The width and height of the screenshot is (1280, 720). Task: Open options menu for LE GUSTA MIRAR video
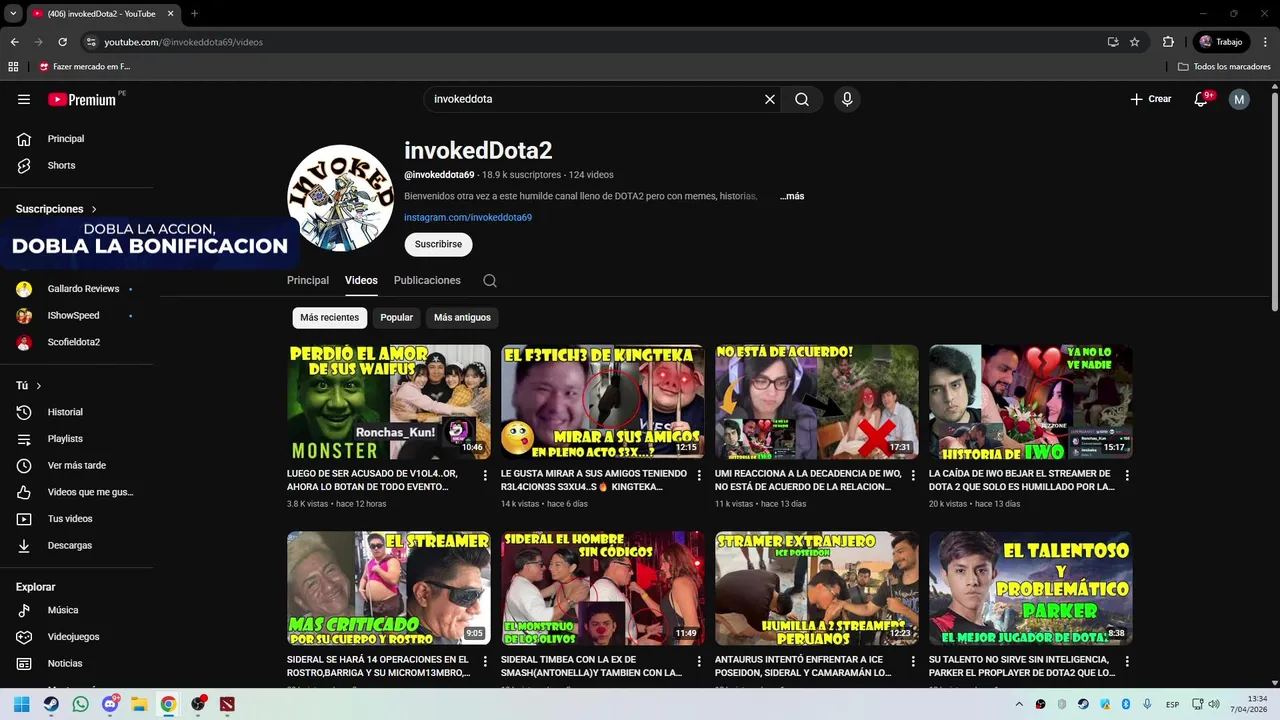(x=699, y=476)
